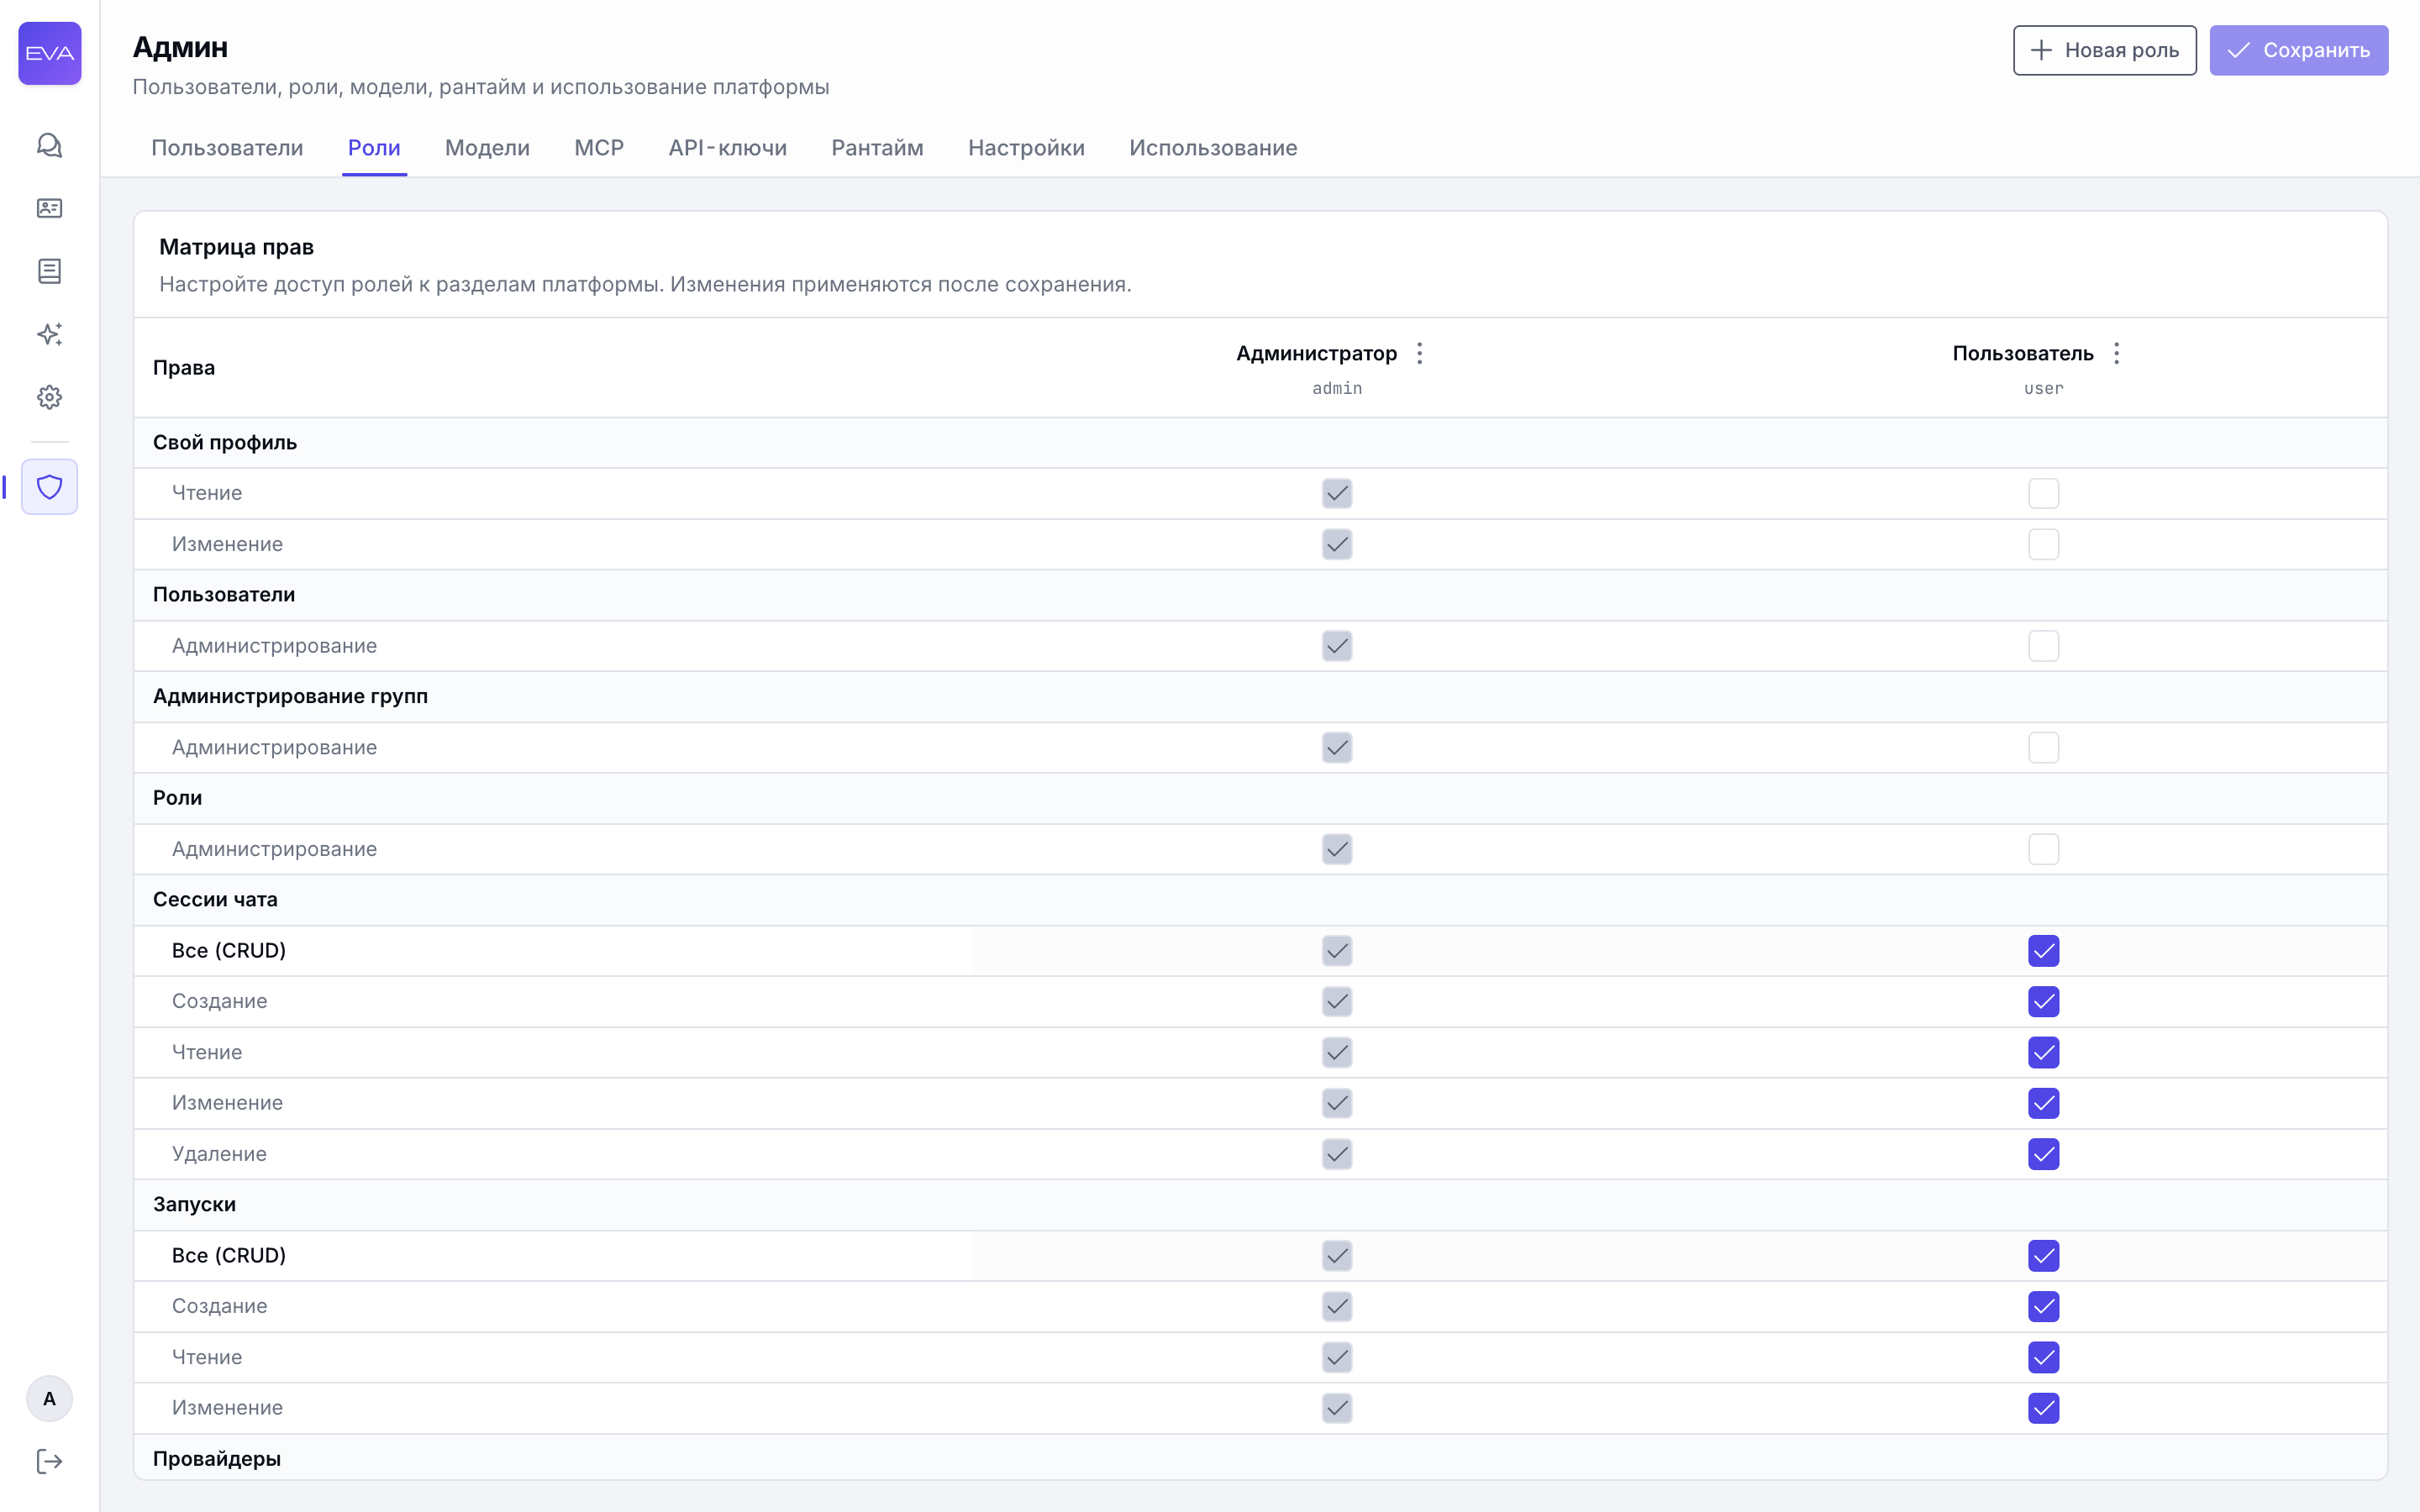Open the Пользователь role options menu
2420x1512 pixels.
coord(2116,353)
